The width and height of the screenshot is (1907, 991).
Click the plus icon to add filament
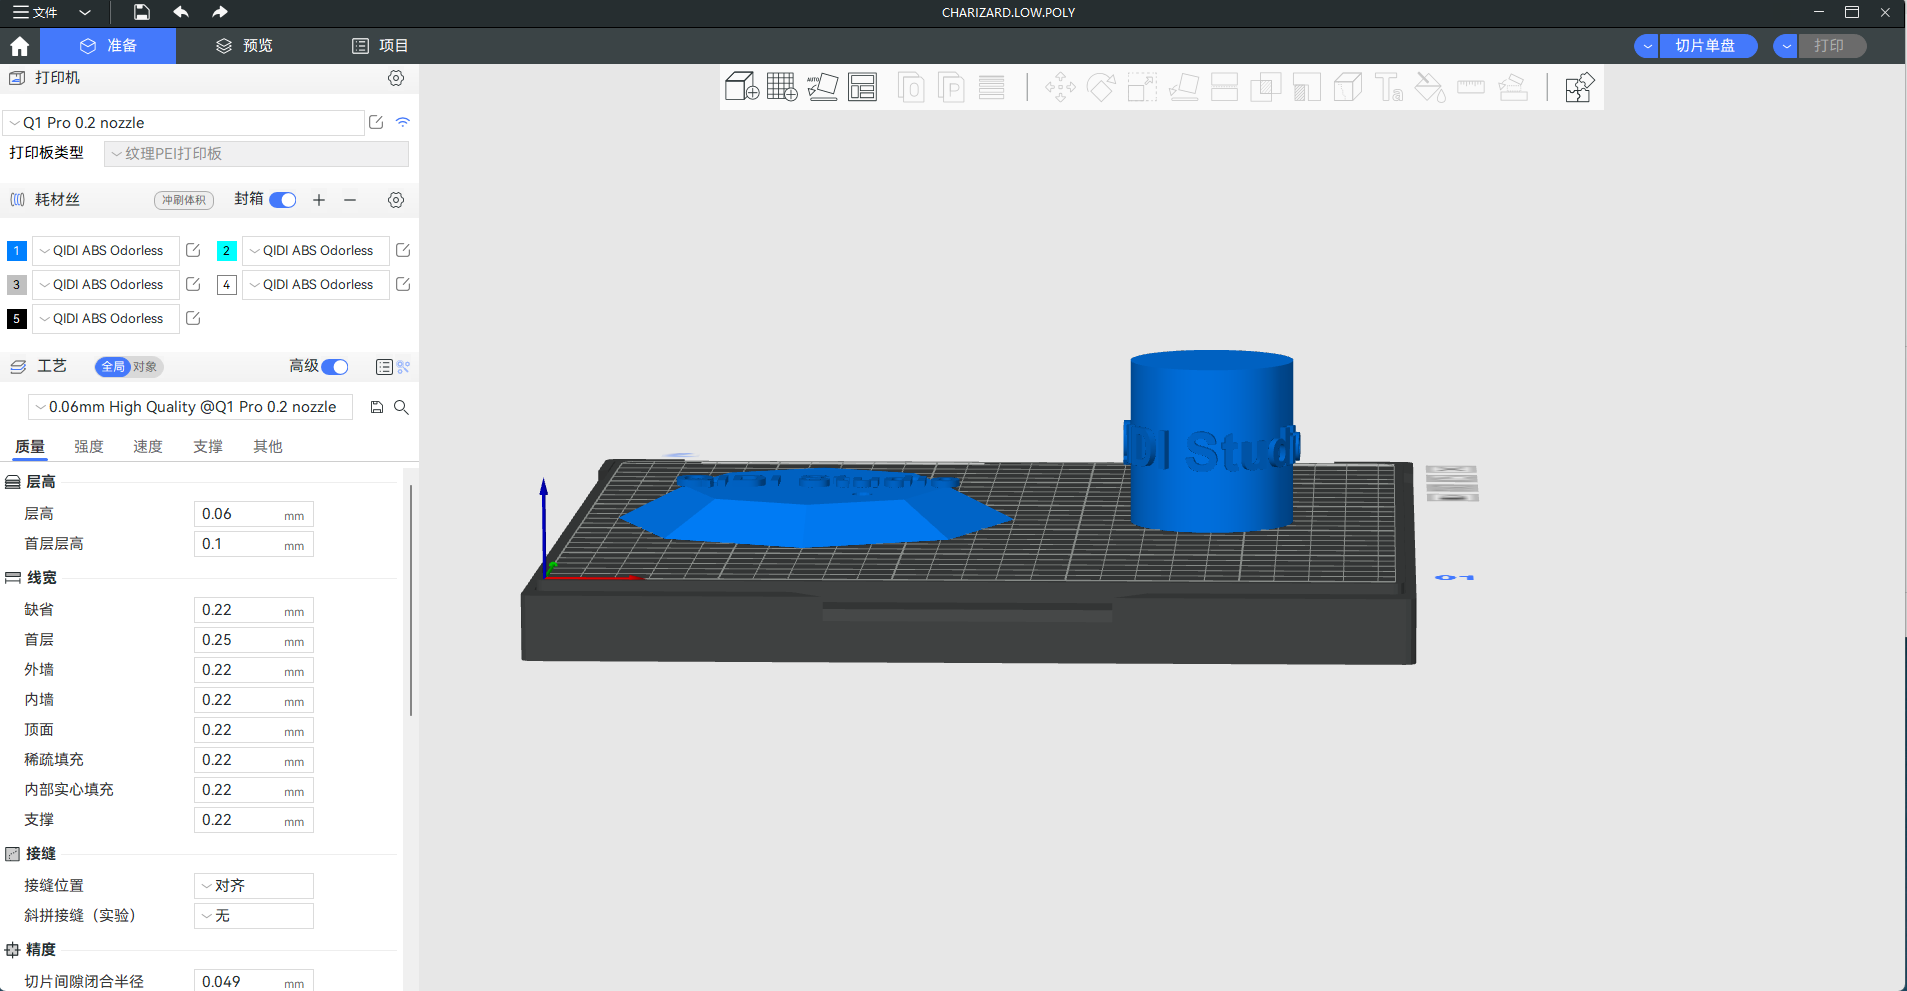tap(319, 200)
